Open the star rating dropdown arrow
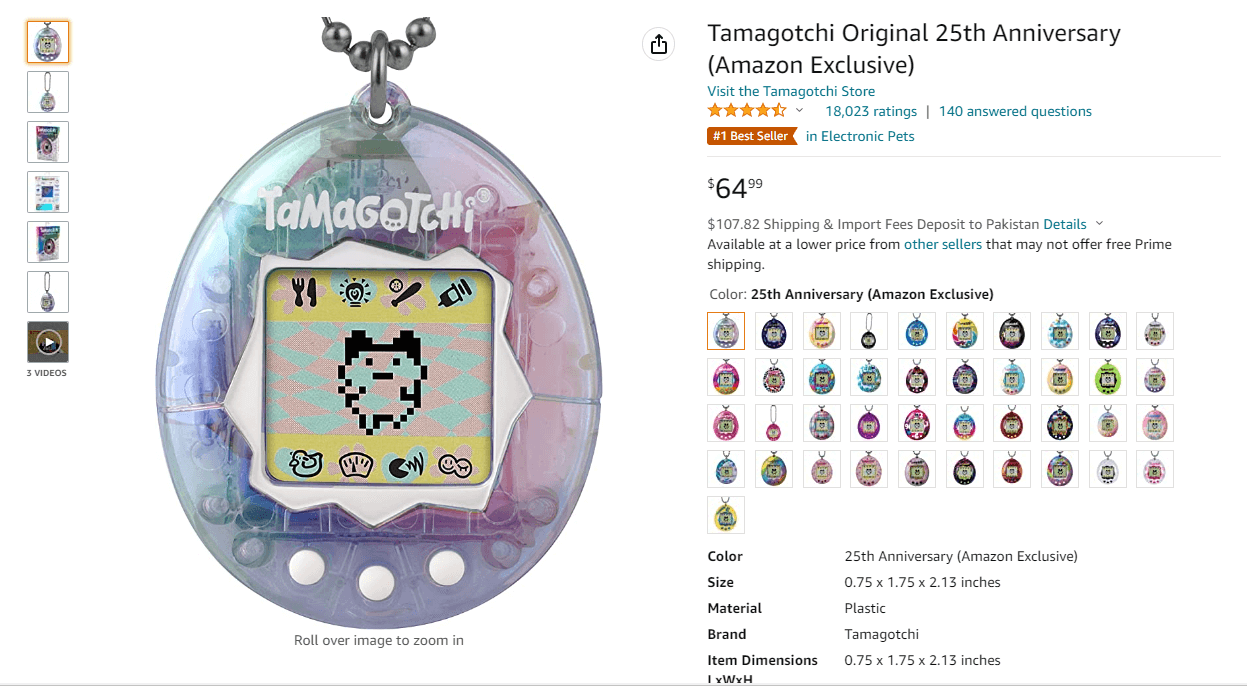Image resolution: width=1247 pixels, height=686 pixels. point(799,111)
